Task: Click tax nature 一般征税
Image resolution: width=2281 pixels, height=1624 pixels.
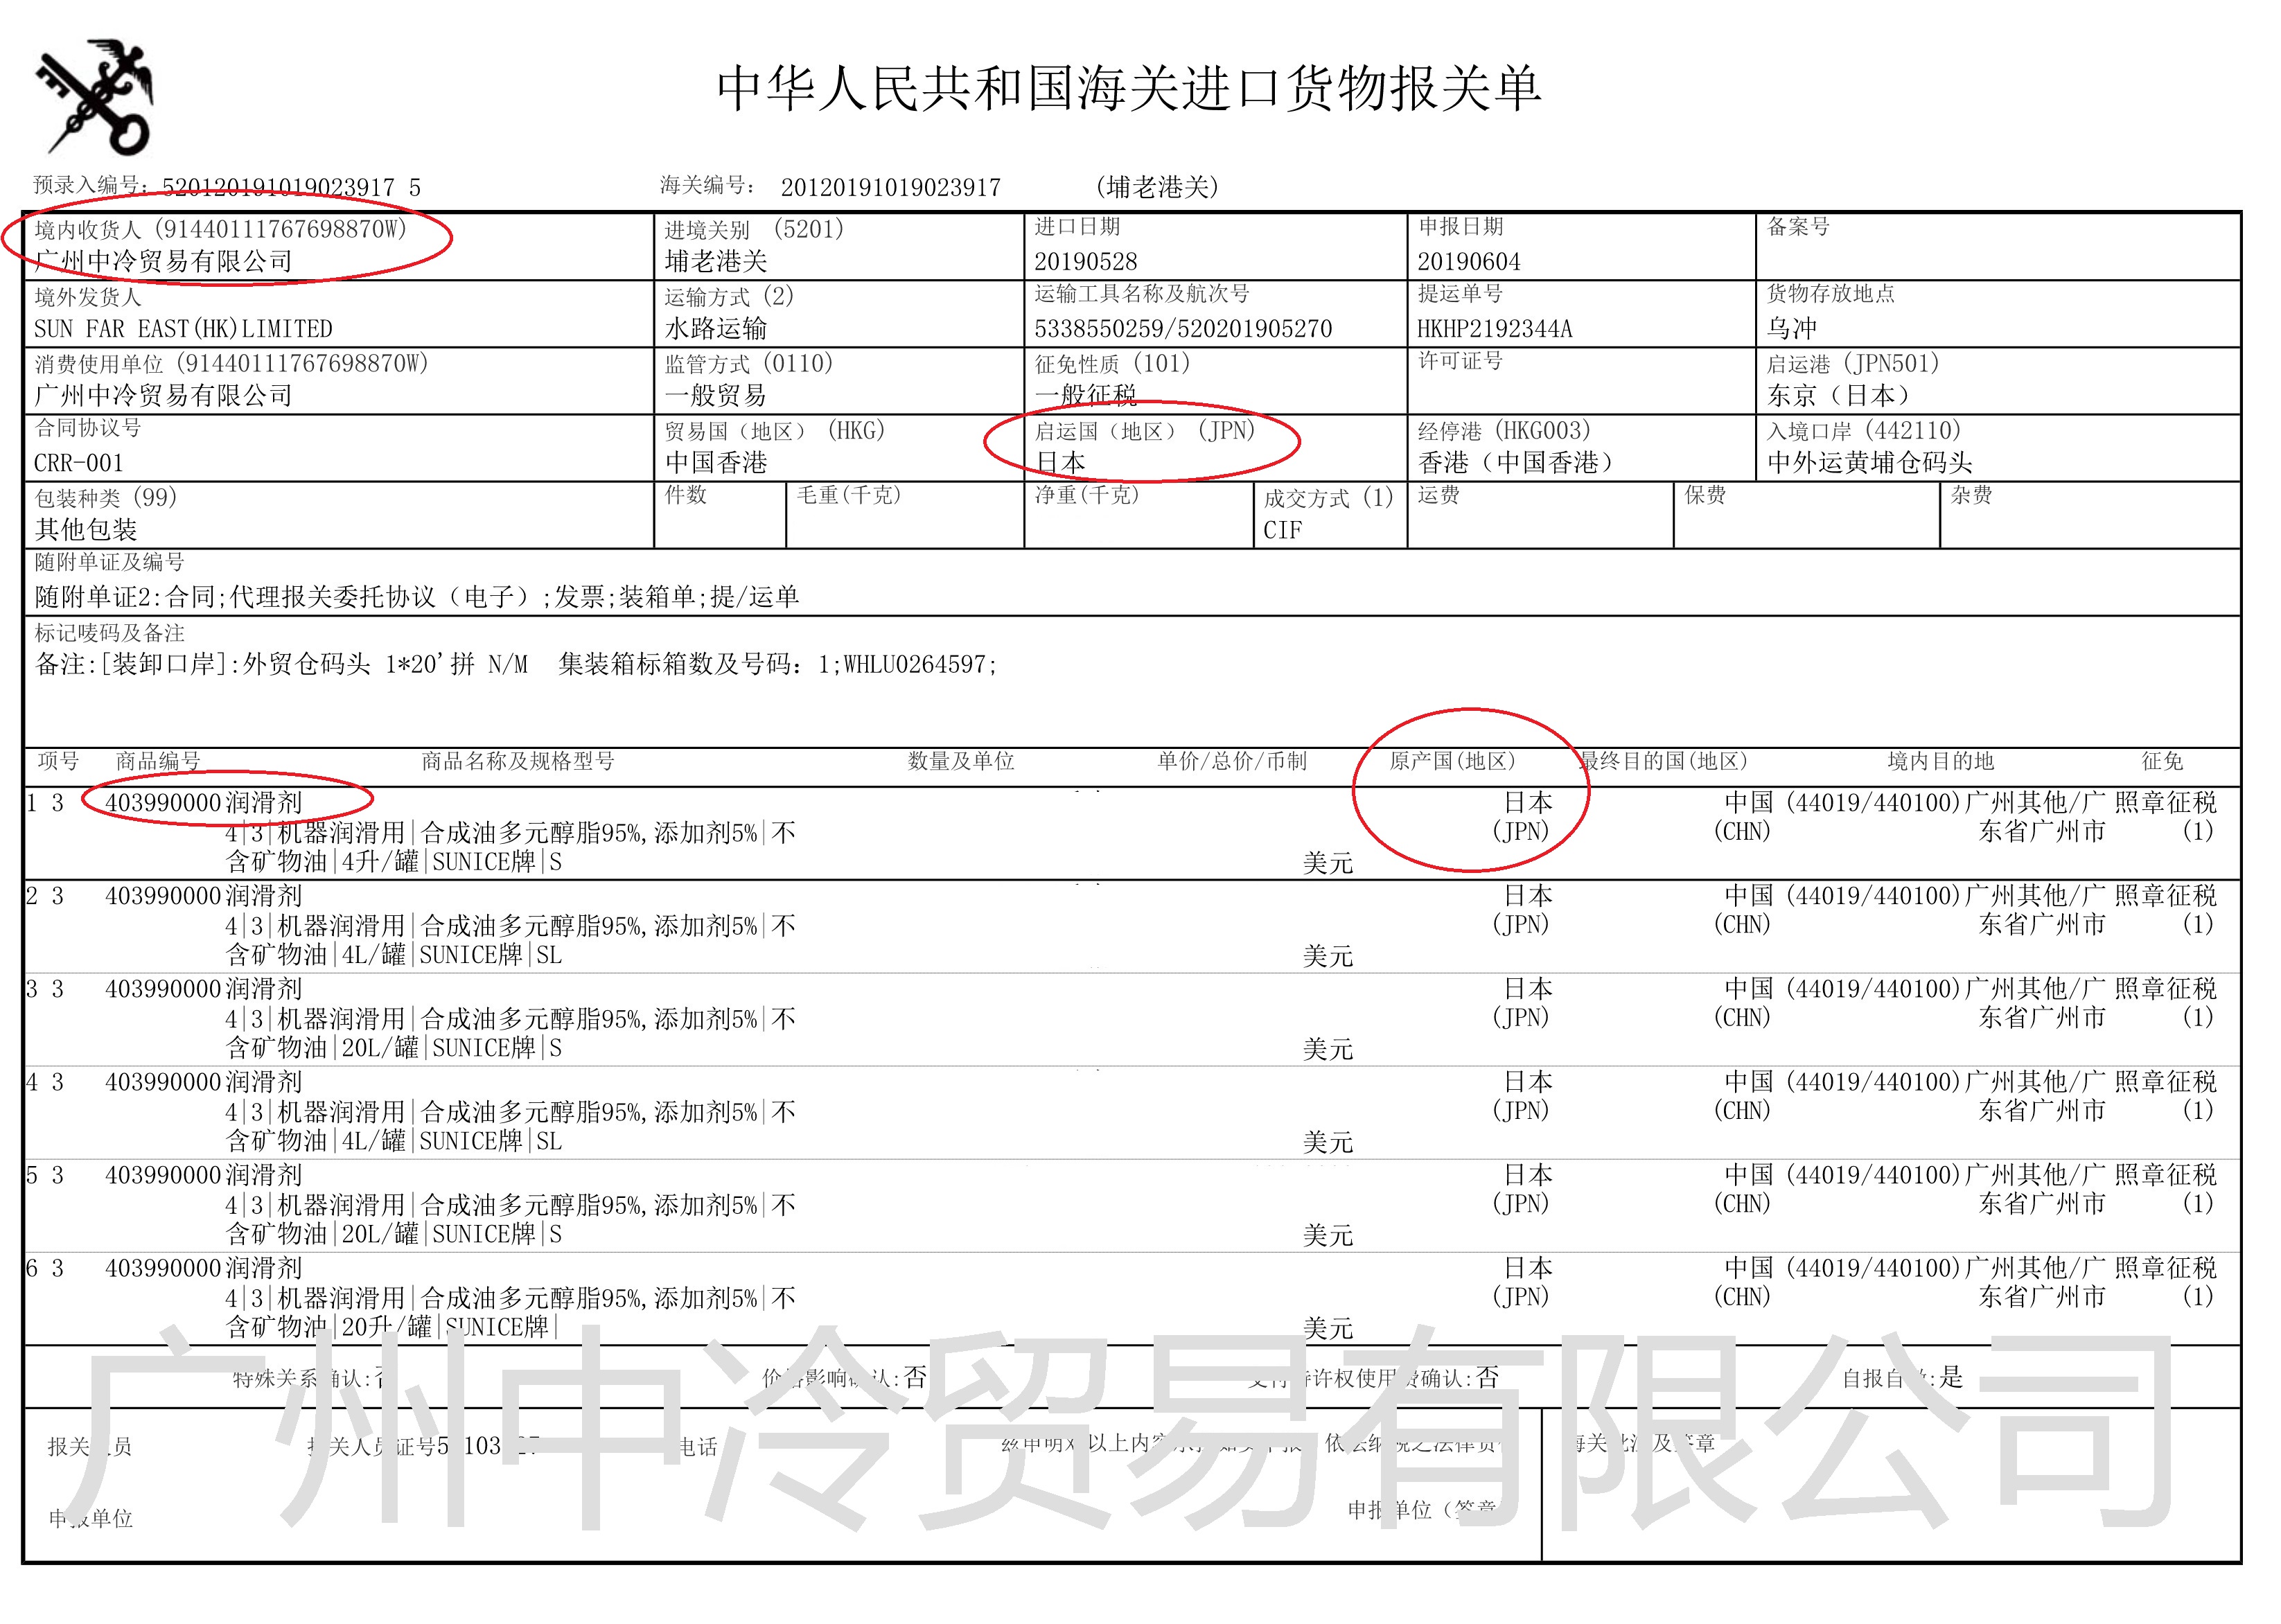Action: (1086, 395)
